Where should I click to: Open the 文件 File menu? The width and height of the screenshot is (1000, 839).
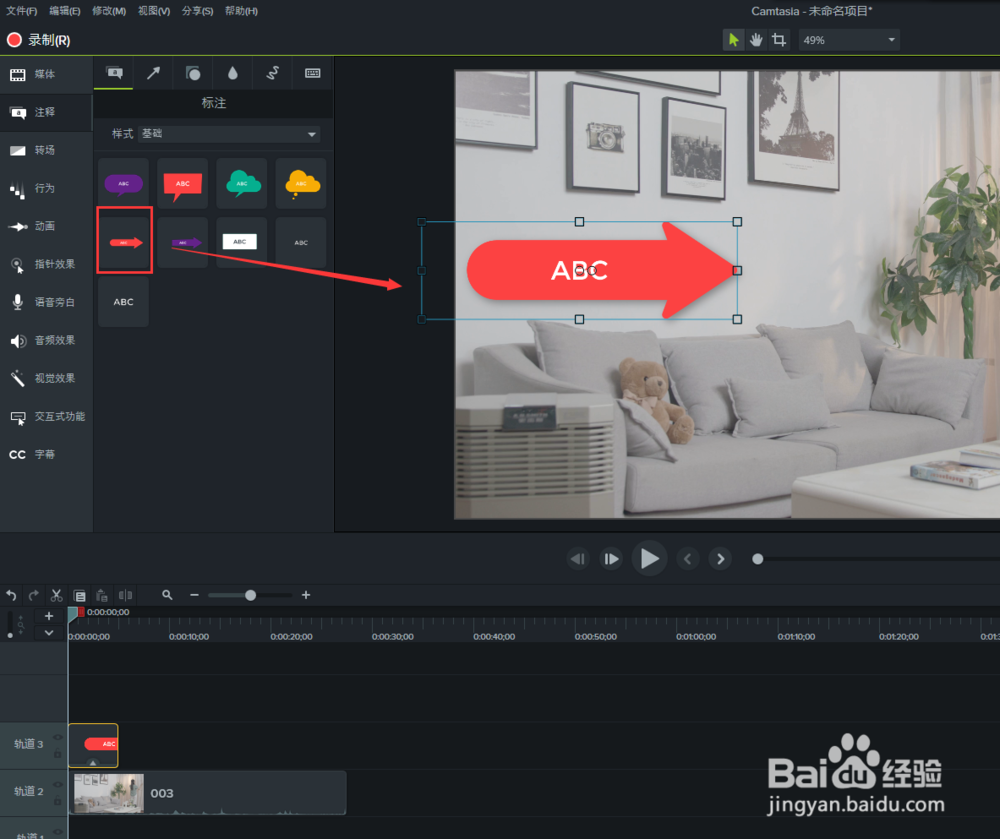(21, 10)
